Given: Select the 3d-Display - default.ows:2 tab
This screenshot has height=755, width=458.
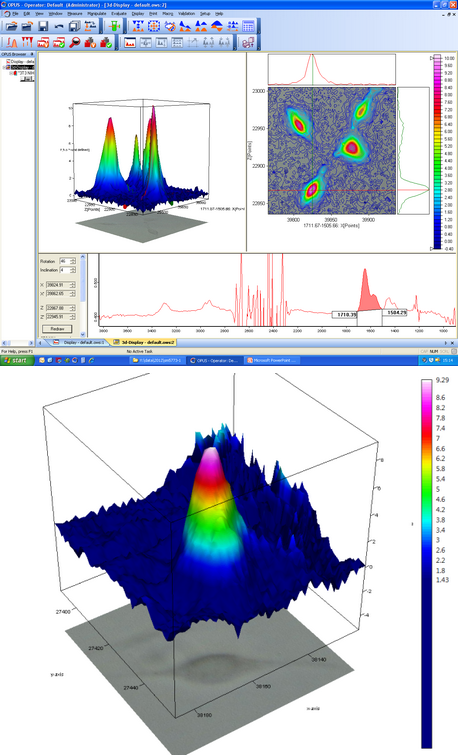Looking at the screenshot, I should [144, 342].
